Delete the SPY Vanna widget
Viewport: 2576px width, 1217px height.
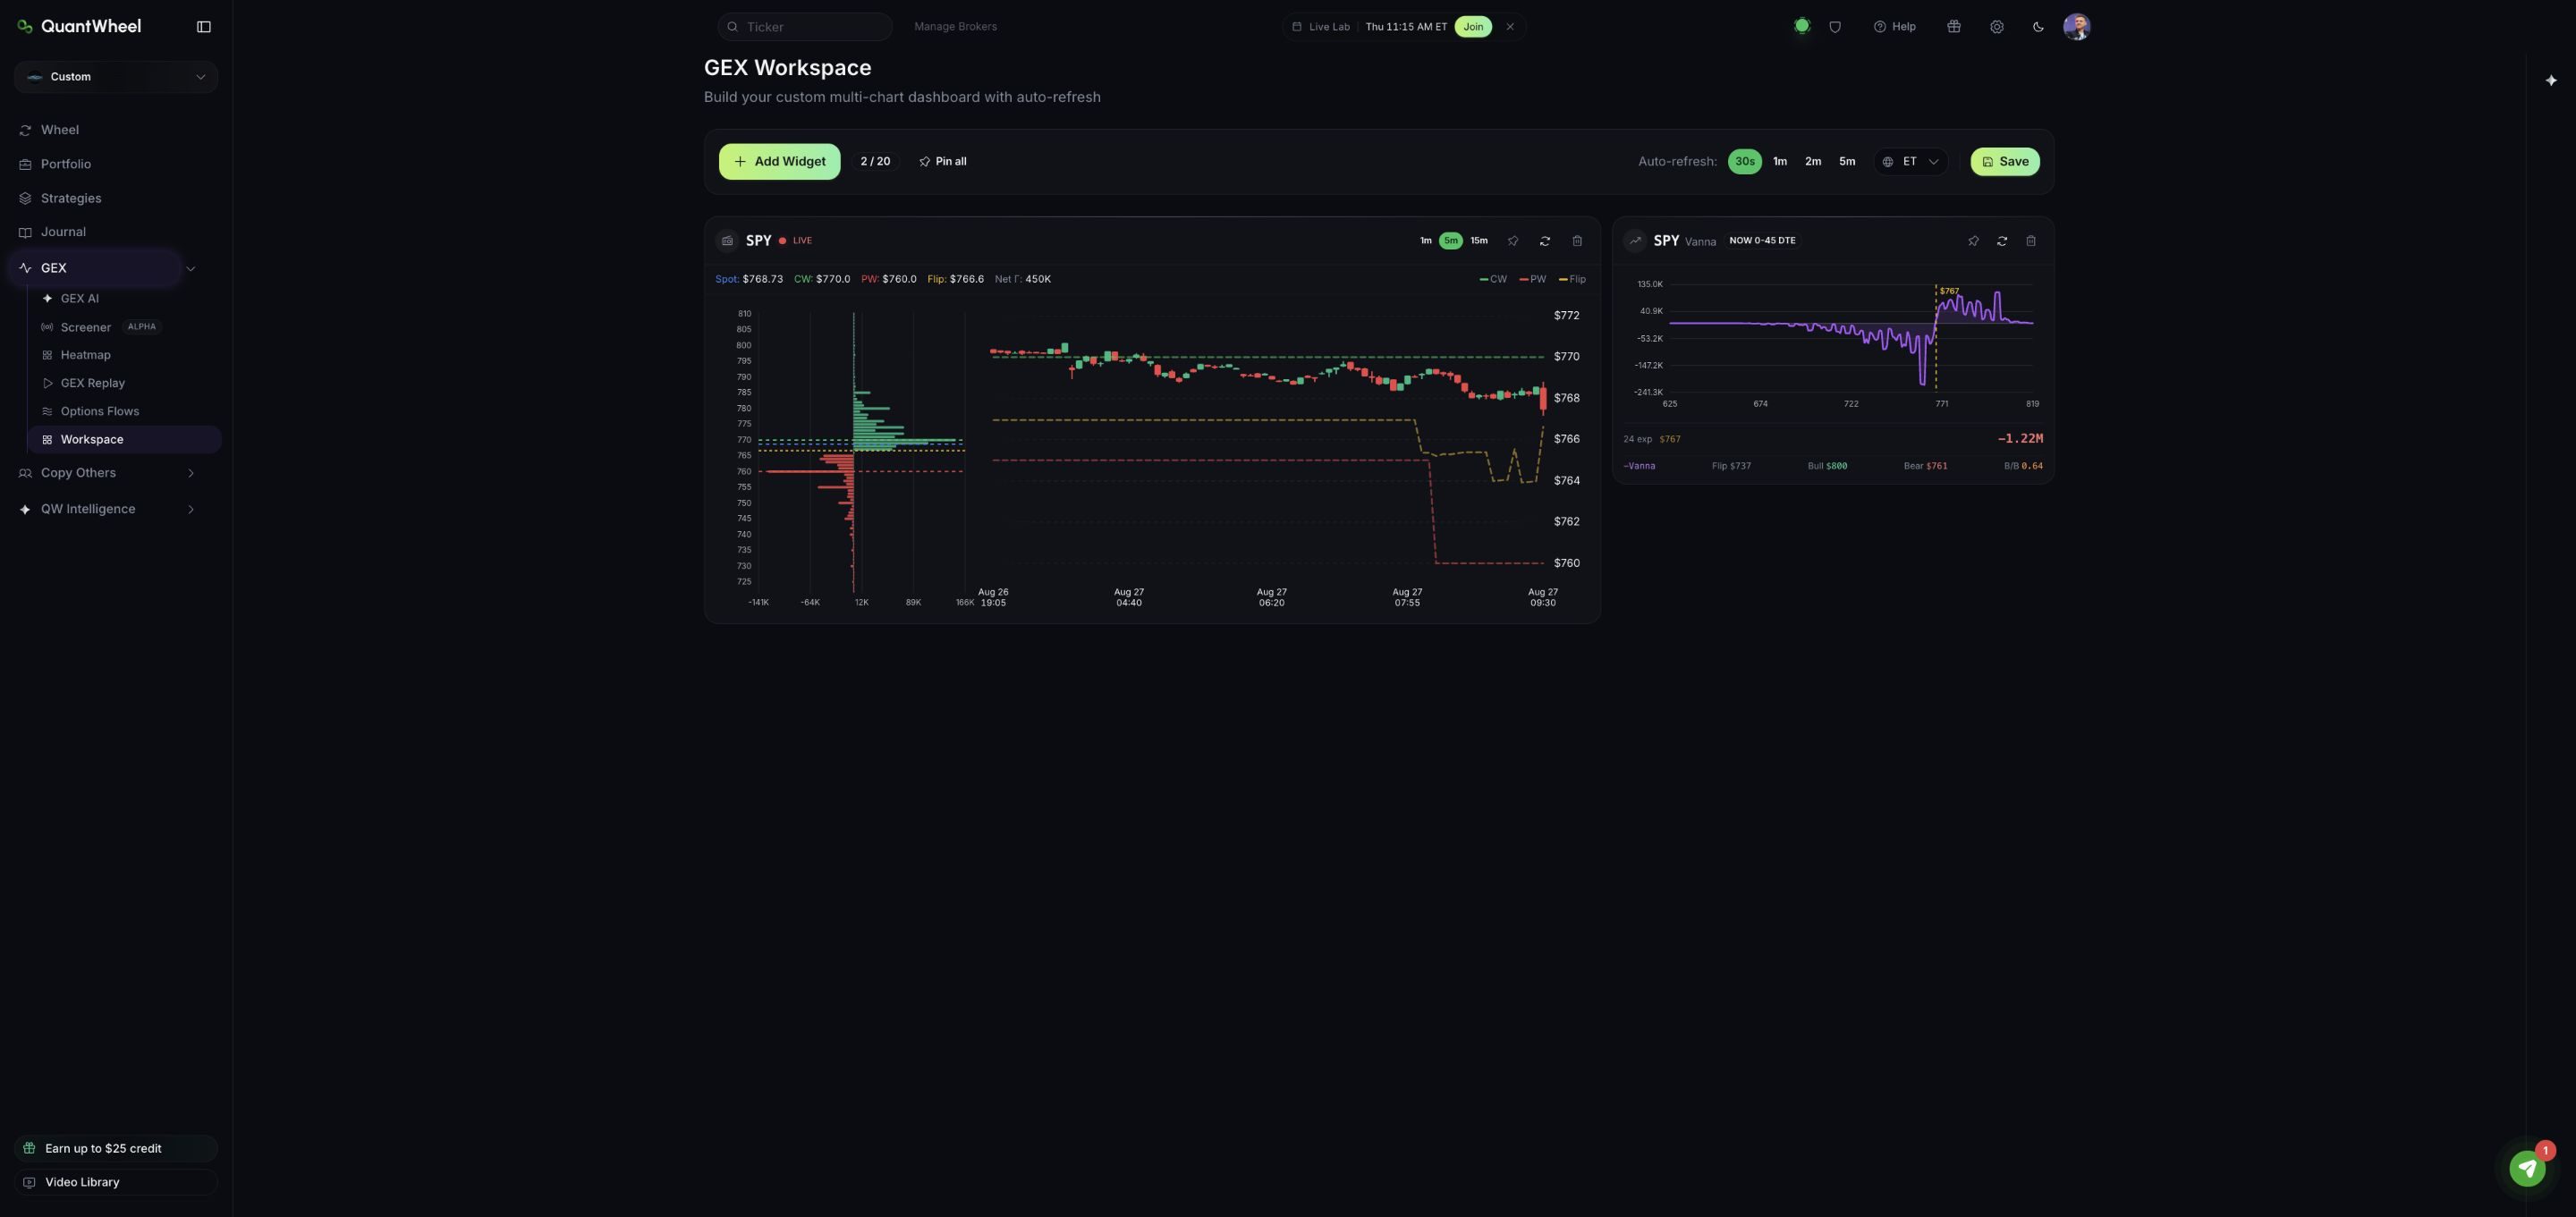[x=2030, y=241]
